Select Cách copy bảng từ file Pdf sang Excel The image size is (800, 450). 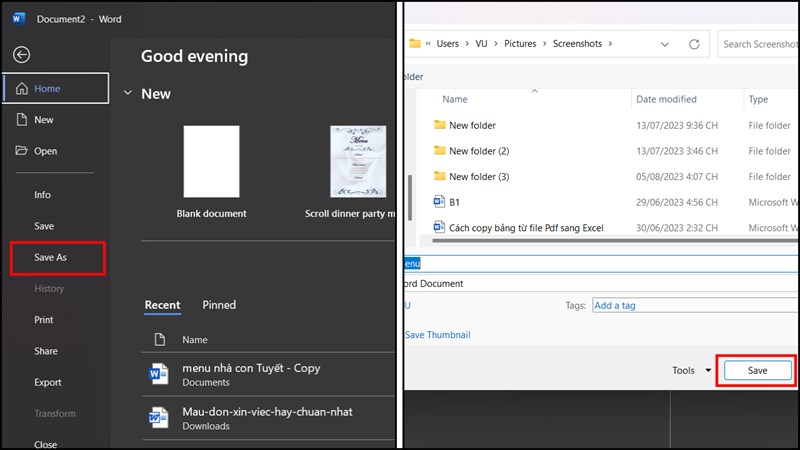pyautogui.click(x=526, y=228)
